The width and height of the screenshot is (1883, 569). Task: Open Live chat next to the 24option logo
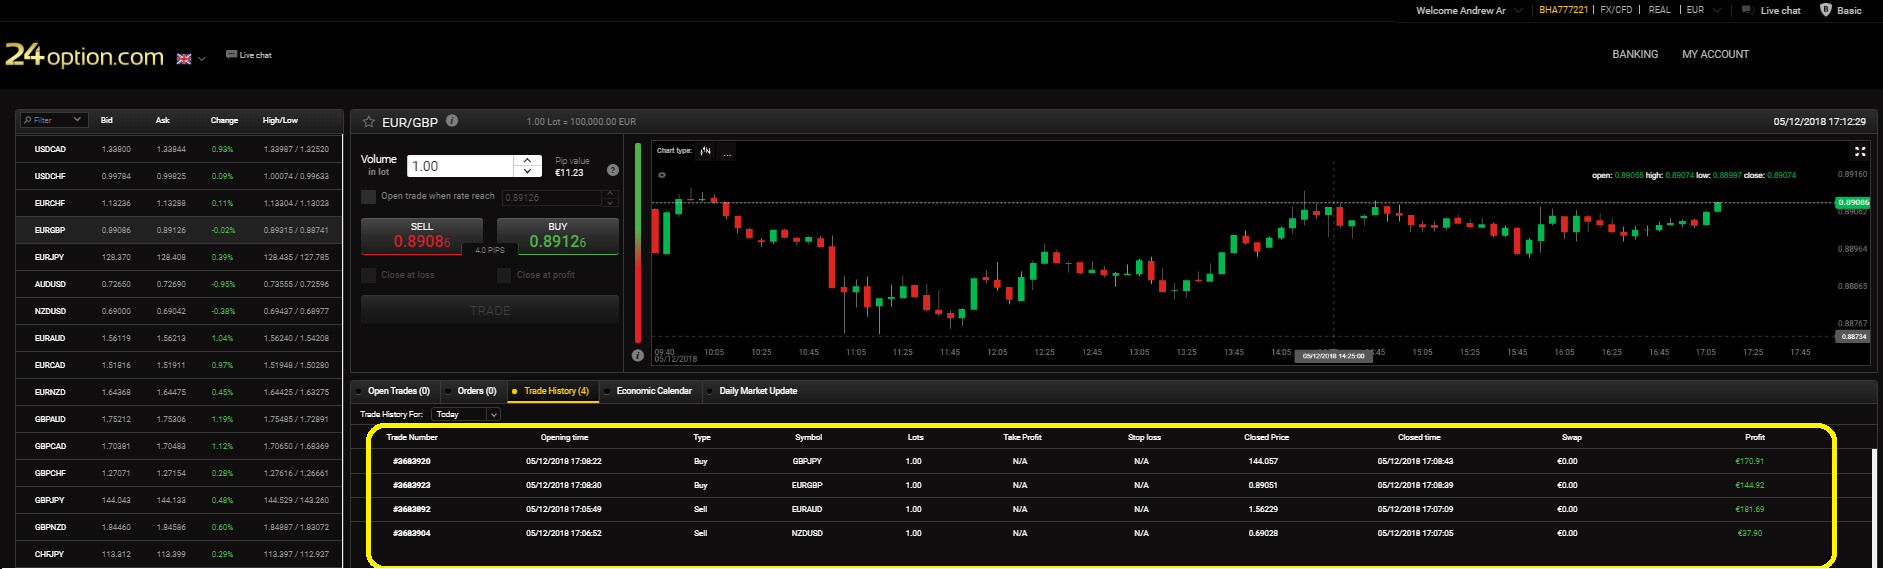click(x=249, y=55)
